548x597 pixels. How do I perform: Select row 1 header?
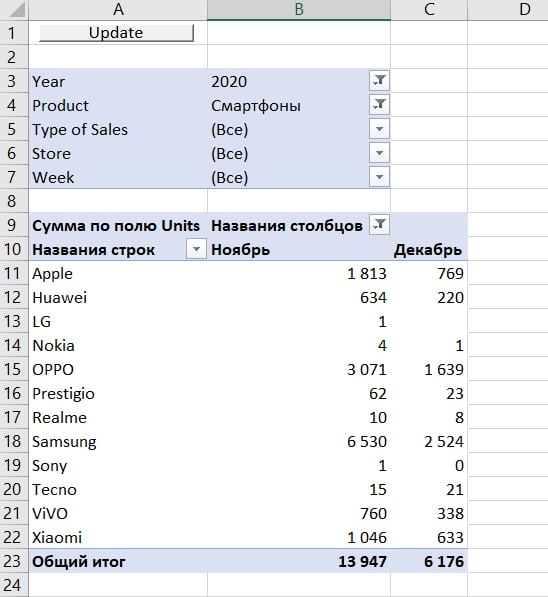(x=14, y=33)
